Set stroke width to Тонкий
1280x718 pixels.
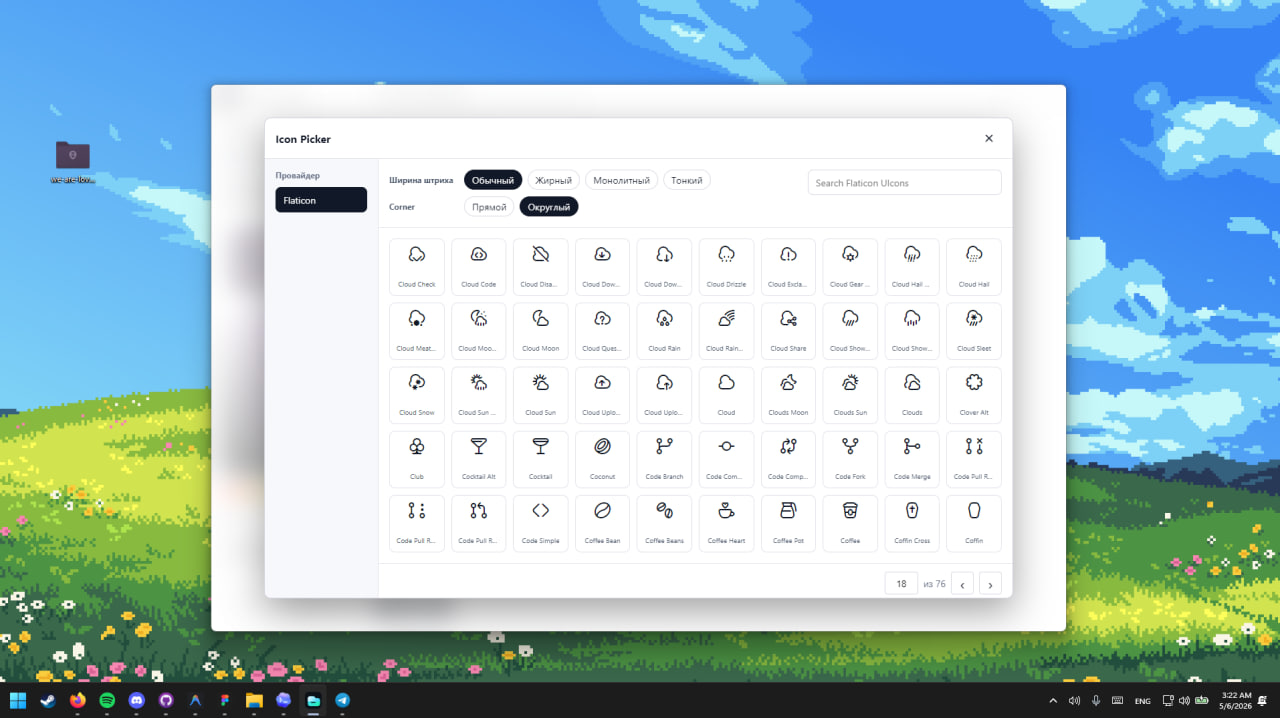coord(687,180)
